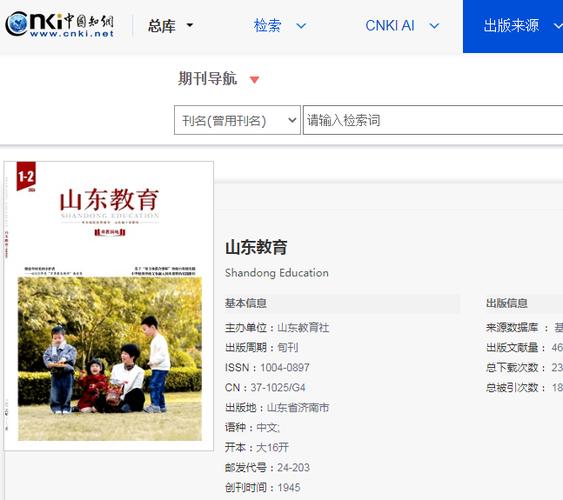
Task: Click the 开本：大16开 line
Action: (x=257, y=448)
